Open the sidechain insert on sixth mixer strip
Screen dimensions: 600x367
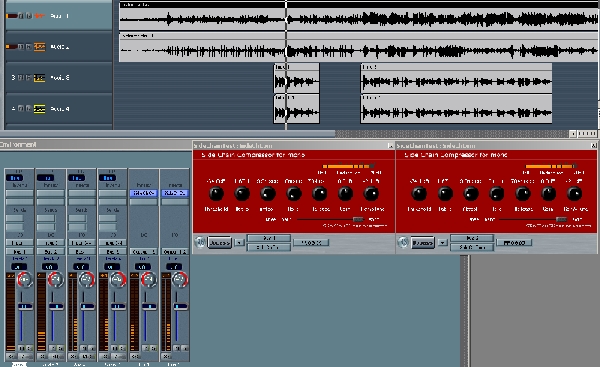(174, 193)
